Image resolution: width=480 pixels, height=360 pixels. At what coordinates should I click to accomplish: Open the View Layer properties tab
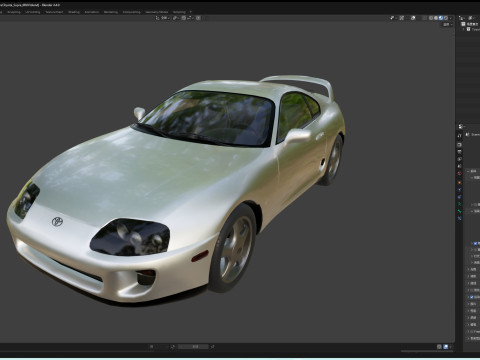tap(459, 159)
